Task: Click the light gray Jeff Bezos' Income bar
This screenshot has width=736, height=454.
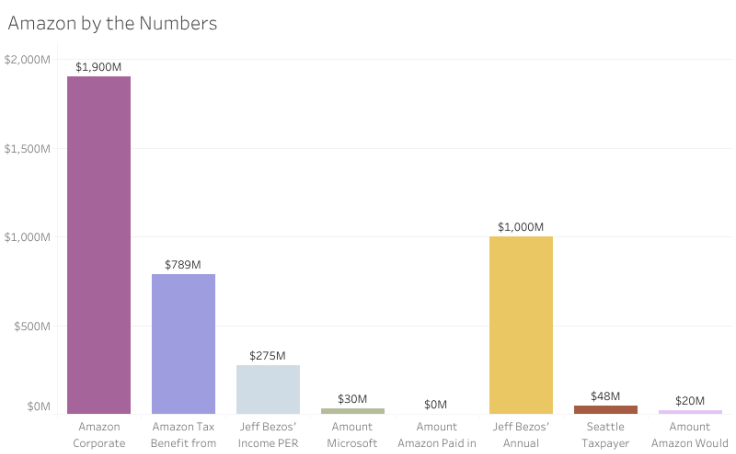Action: click(x=268, y=389)
